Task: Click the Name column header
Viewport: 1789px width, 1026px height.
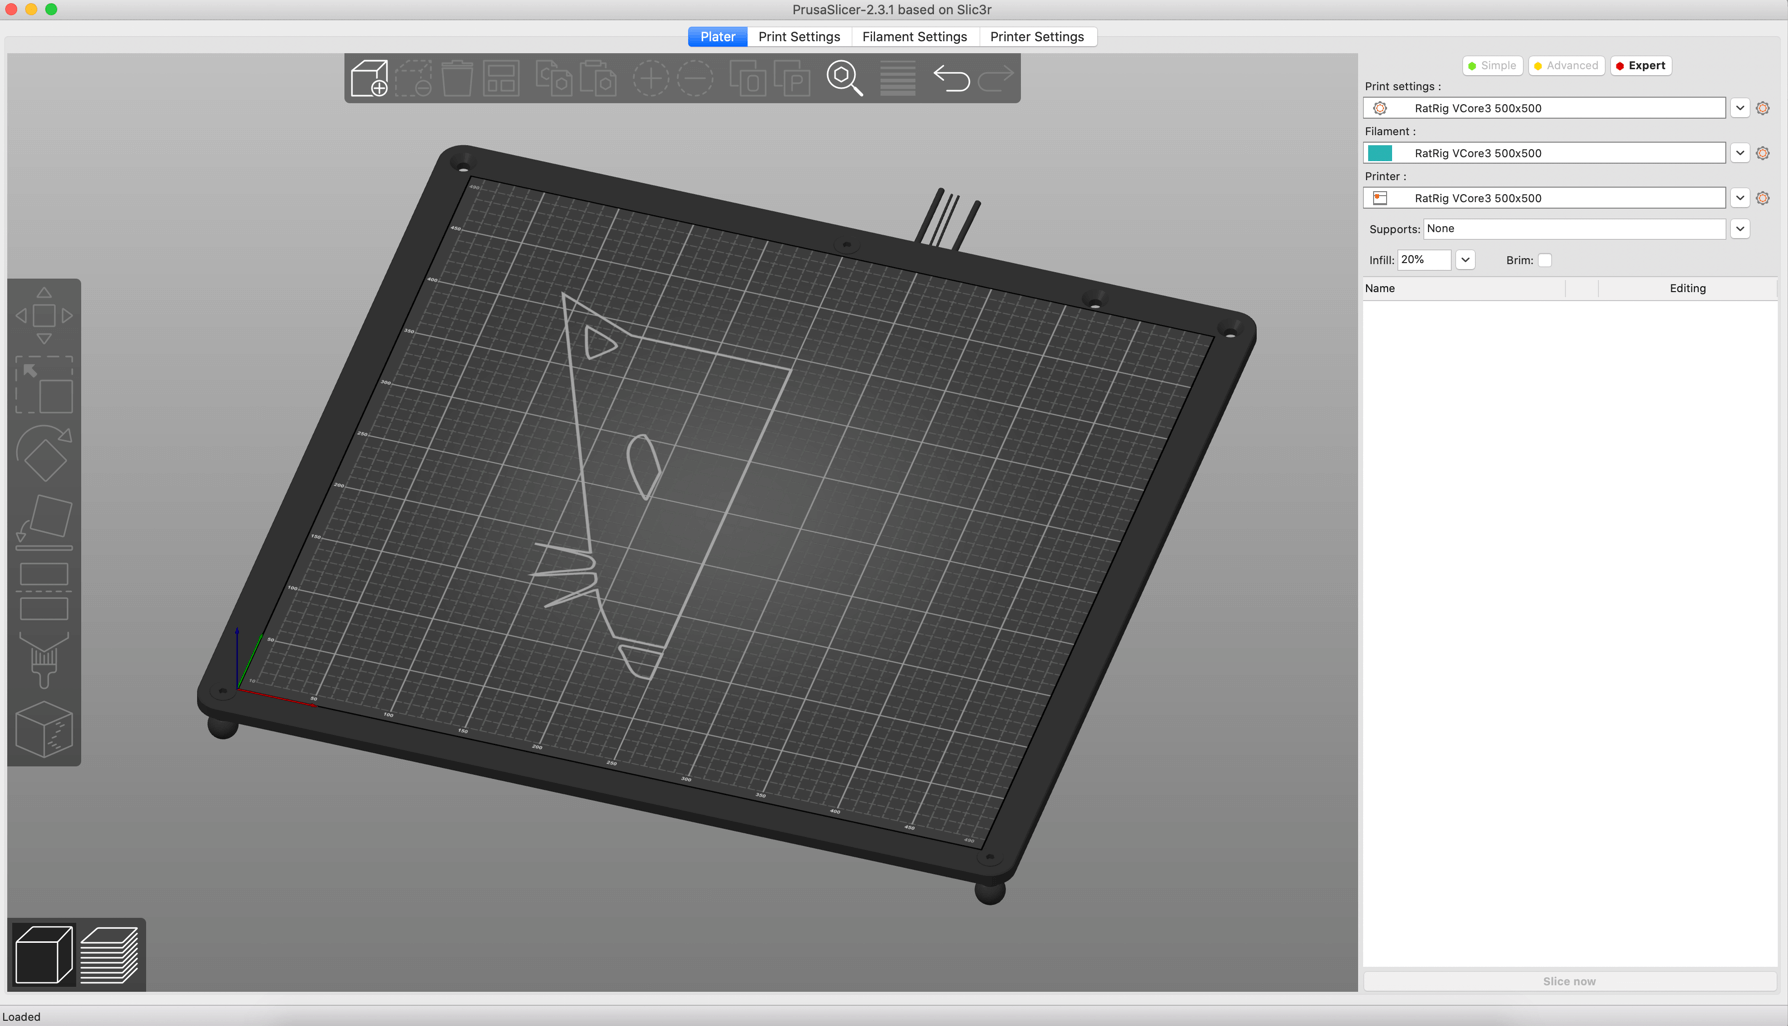Action: click(x=1464, y=288)
